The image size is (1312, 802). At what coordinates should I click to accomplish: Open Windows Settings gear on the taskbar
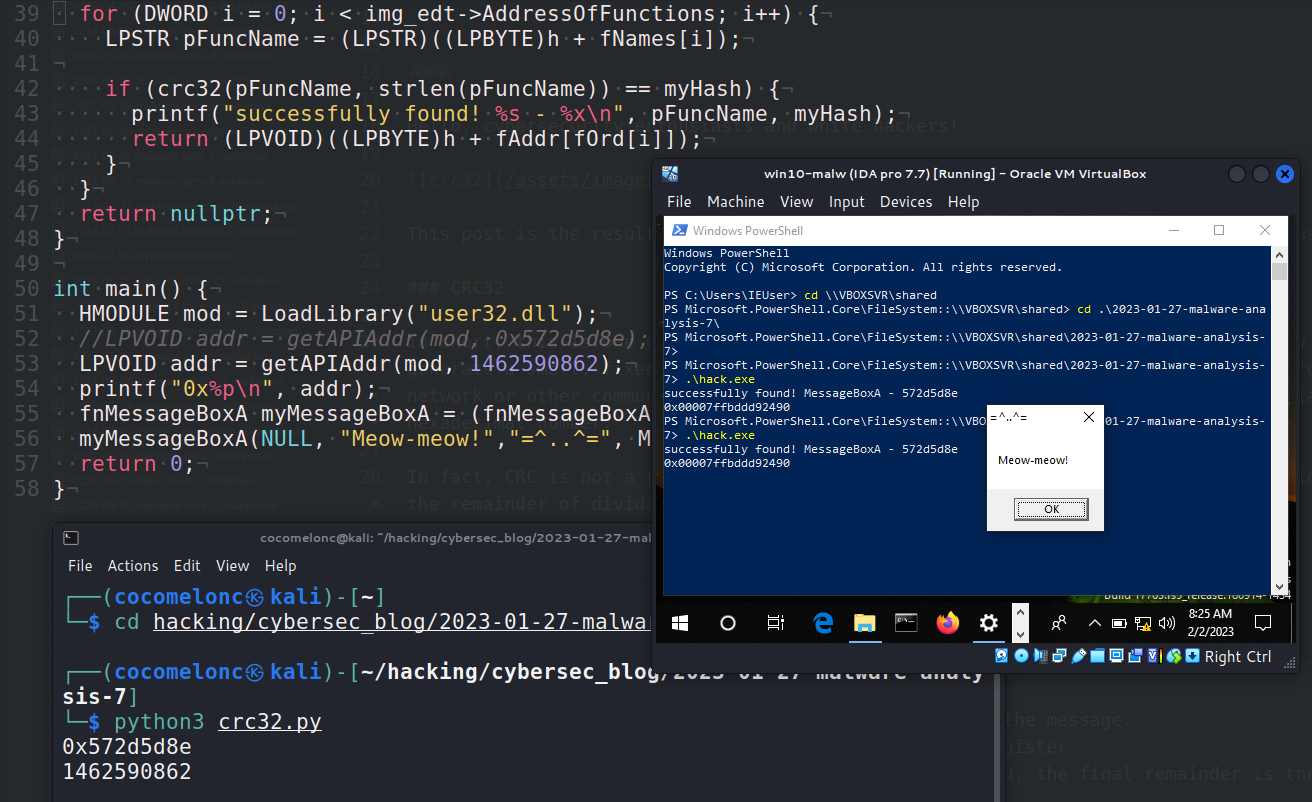pyautogui.click(x=989, y=622)
